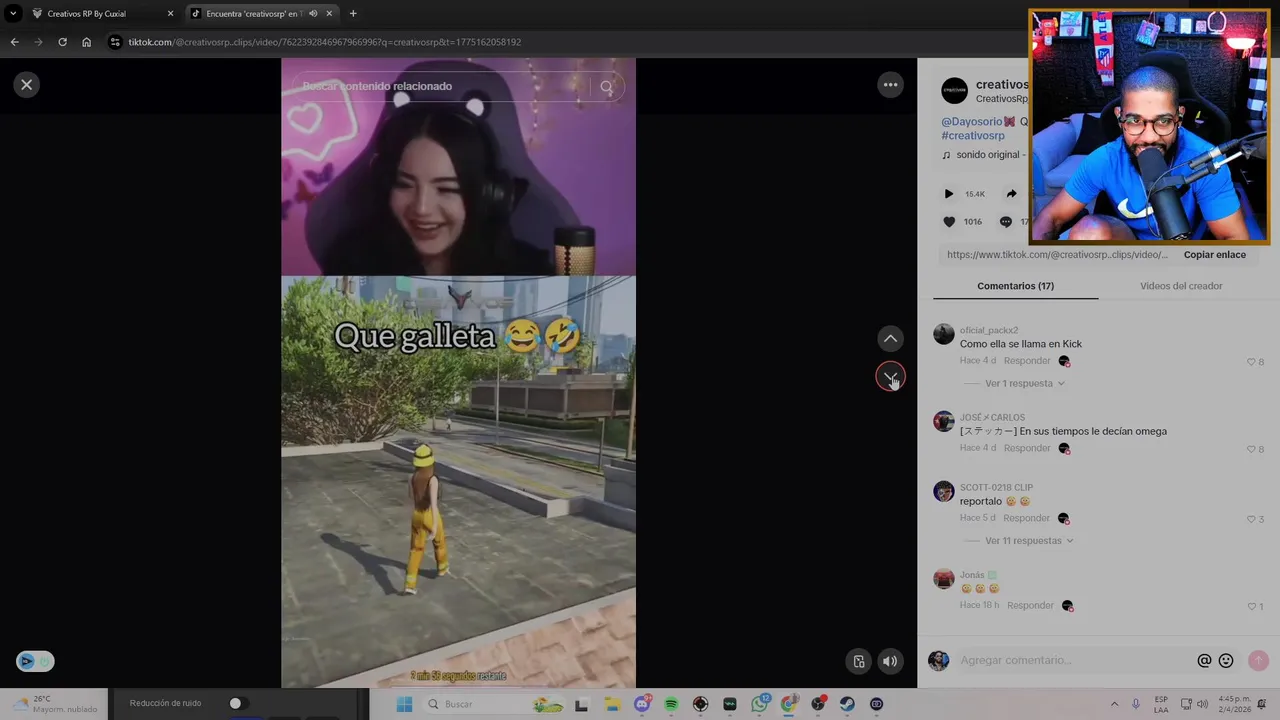The width and height of the screenshot is (1280, 720).
Task: Go to browser home page
Action: point(87,42)
